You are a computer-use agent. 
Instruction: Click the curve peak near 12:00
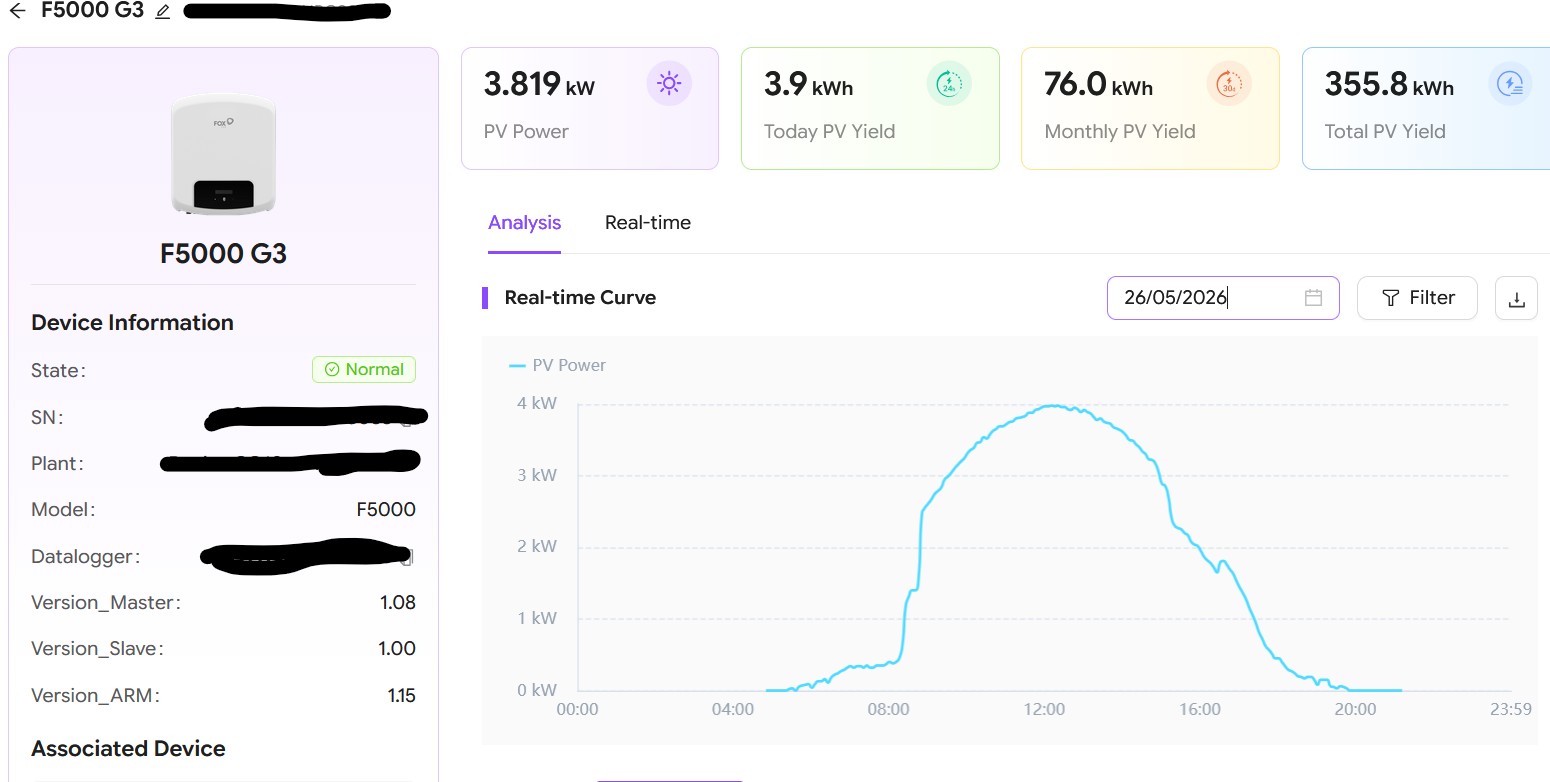click(1051, 406)
